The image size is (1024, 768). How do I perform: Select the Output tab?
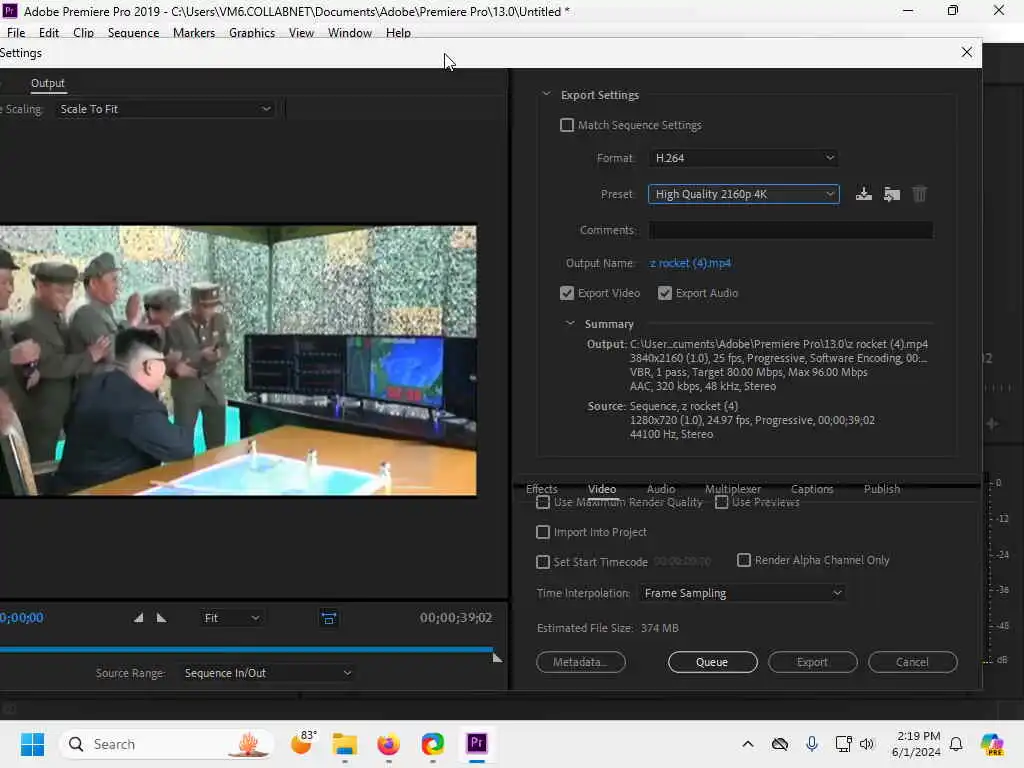48,83
